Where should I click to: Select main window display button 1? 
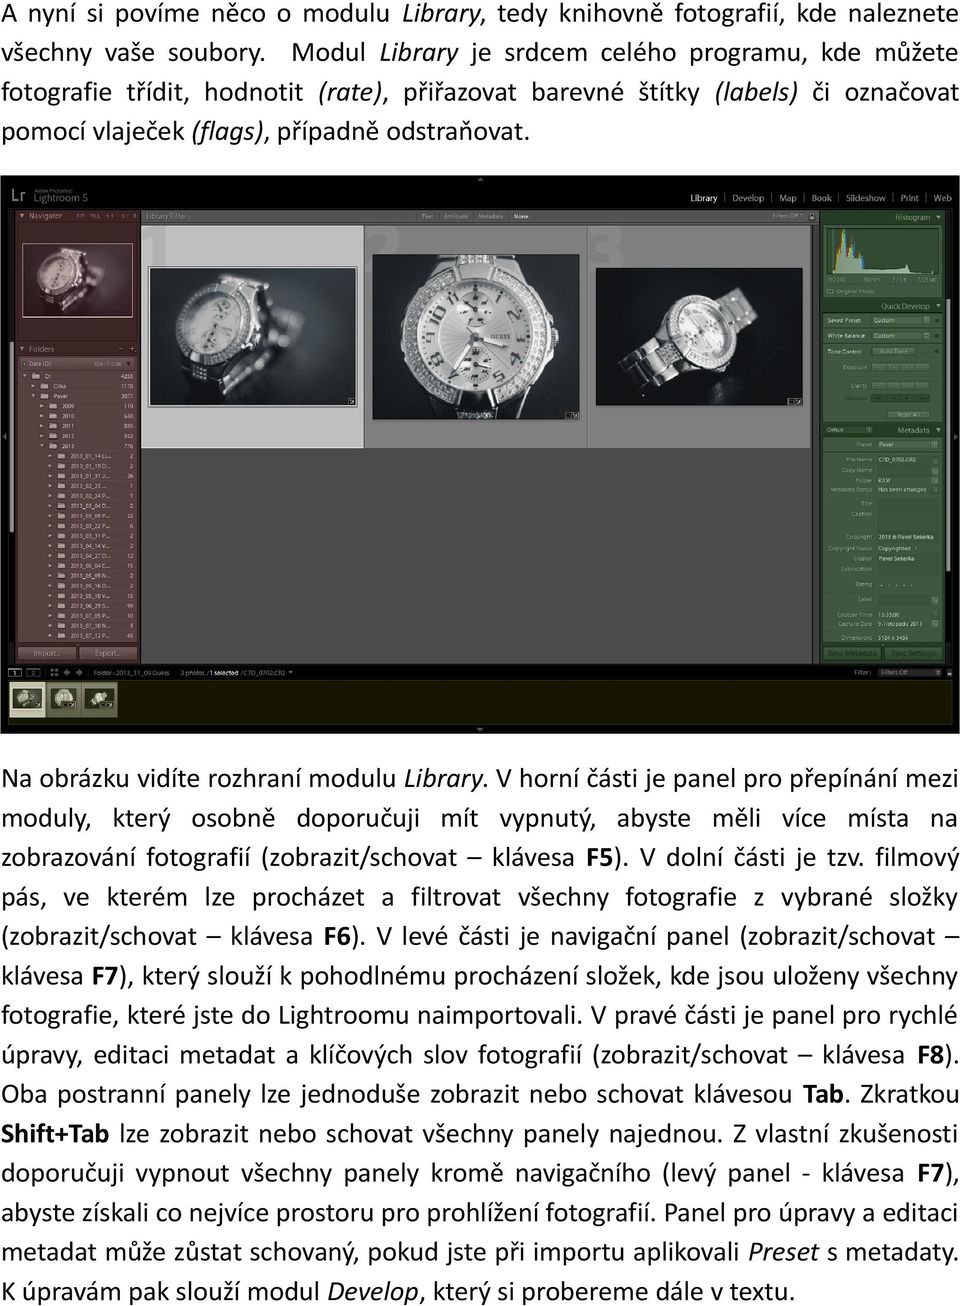[15, 673]
